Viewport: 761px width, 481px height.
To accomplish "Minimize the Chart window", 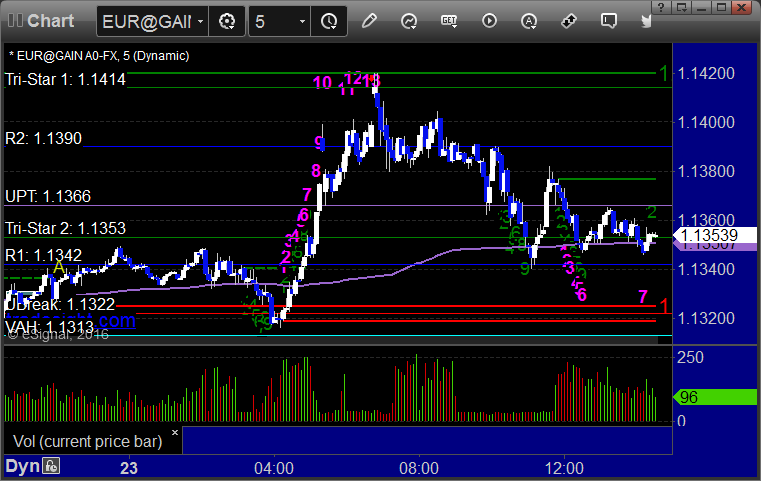I will 702,7.
